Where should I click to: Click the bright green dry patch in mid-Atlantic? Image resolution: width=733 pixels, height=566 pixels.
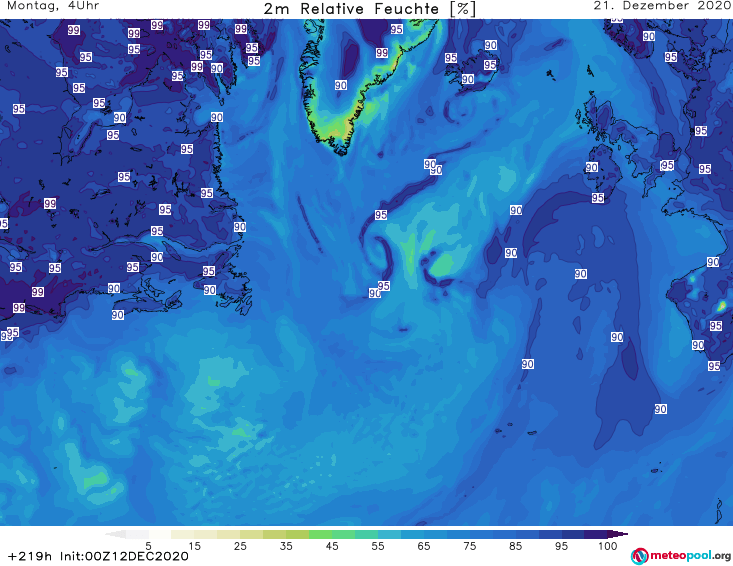[x=442, y=265]
